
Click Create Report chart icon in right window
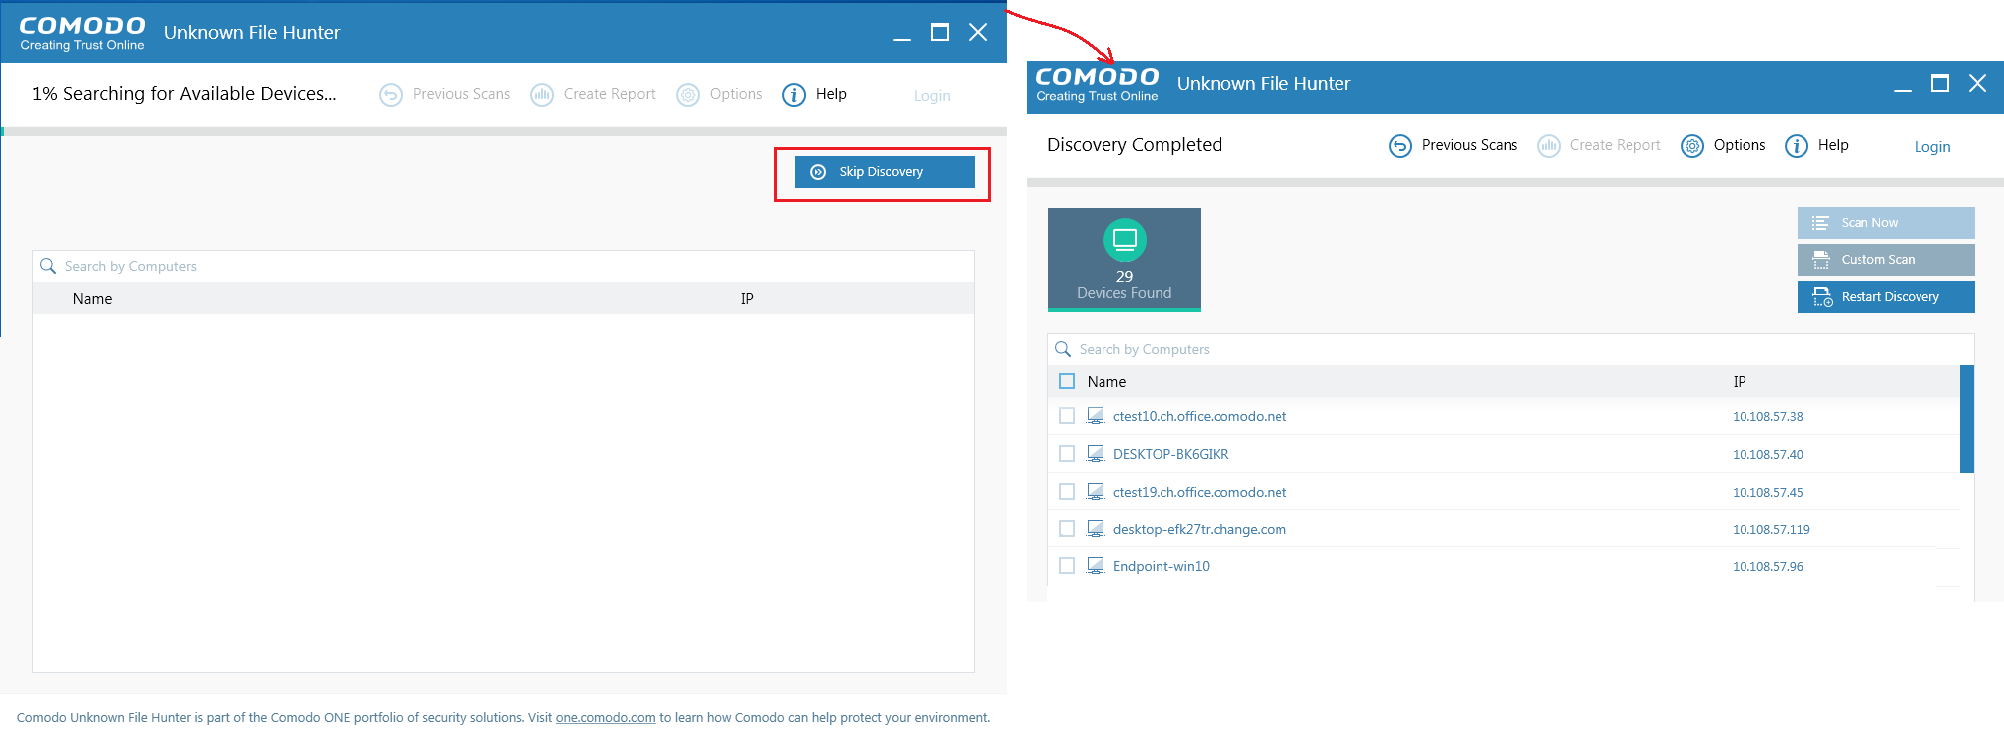(1549, 146)
